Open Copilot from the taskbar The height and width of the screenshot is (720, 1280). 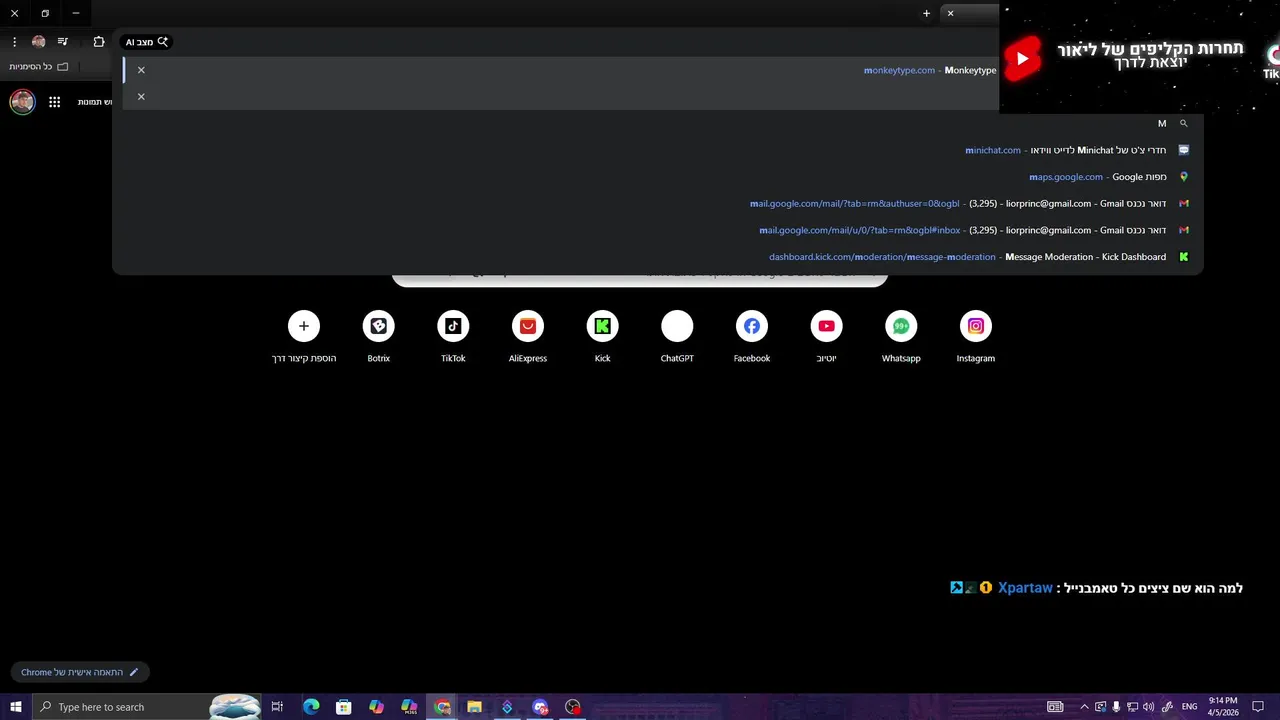point(376,707)
